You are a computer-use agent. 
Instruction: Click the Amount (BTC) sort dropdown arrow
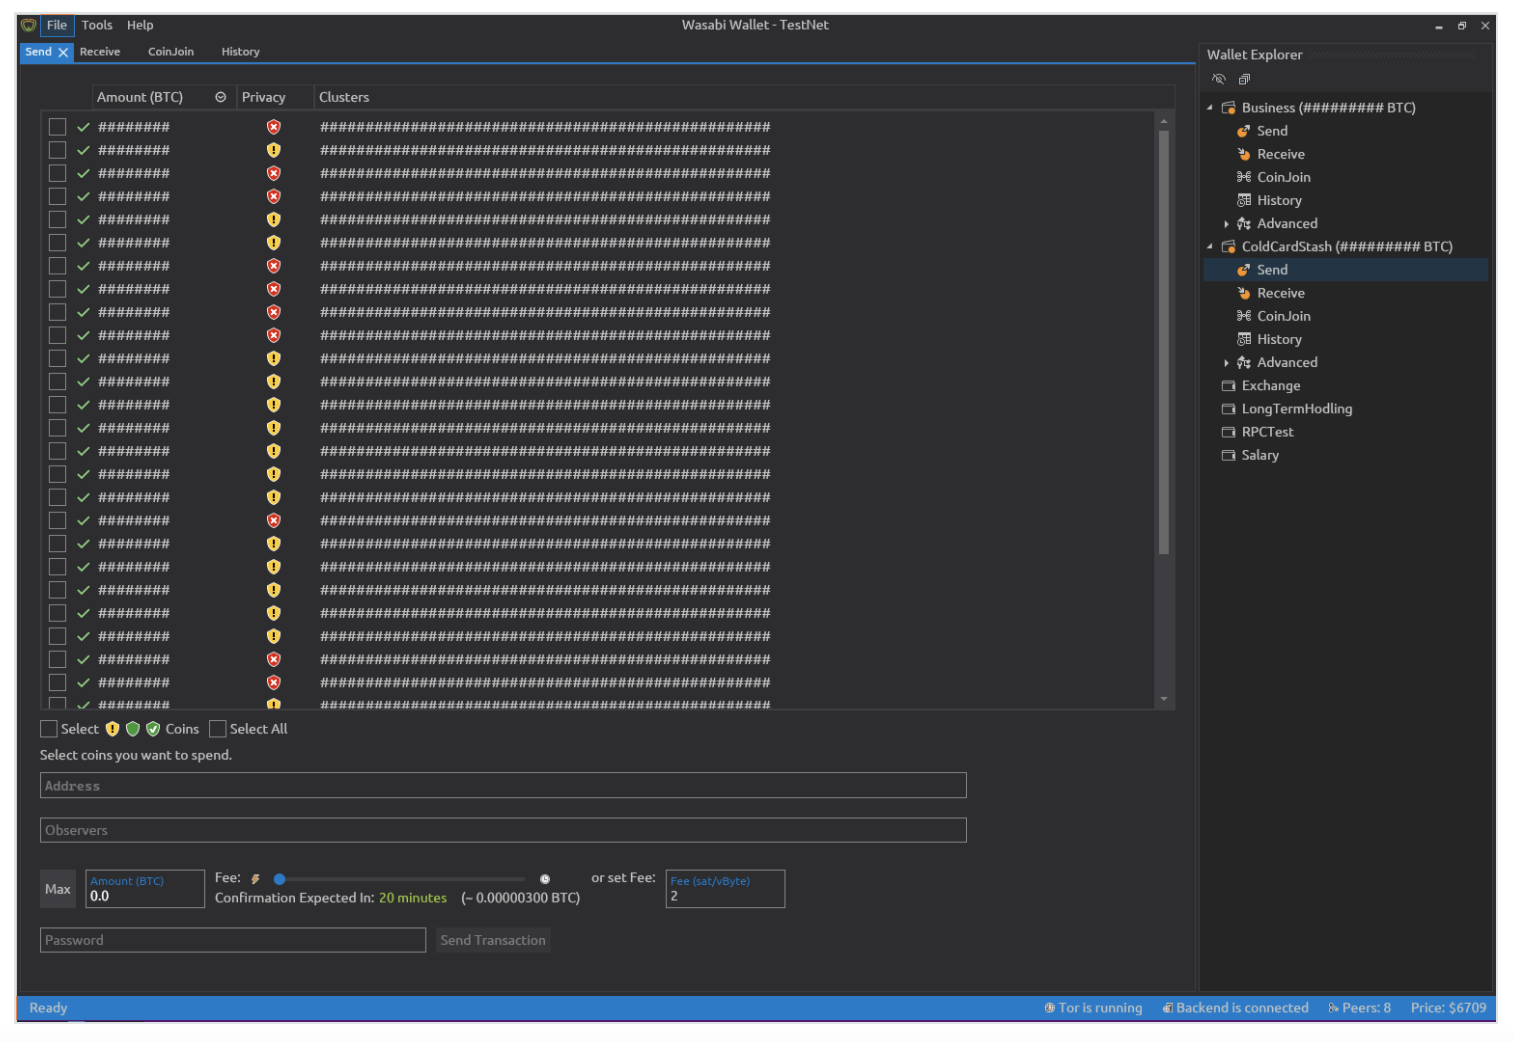[x=221, y=97]
